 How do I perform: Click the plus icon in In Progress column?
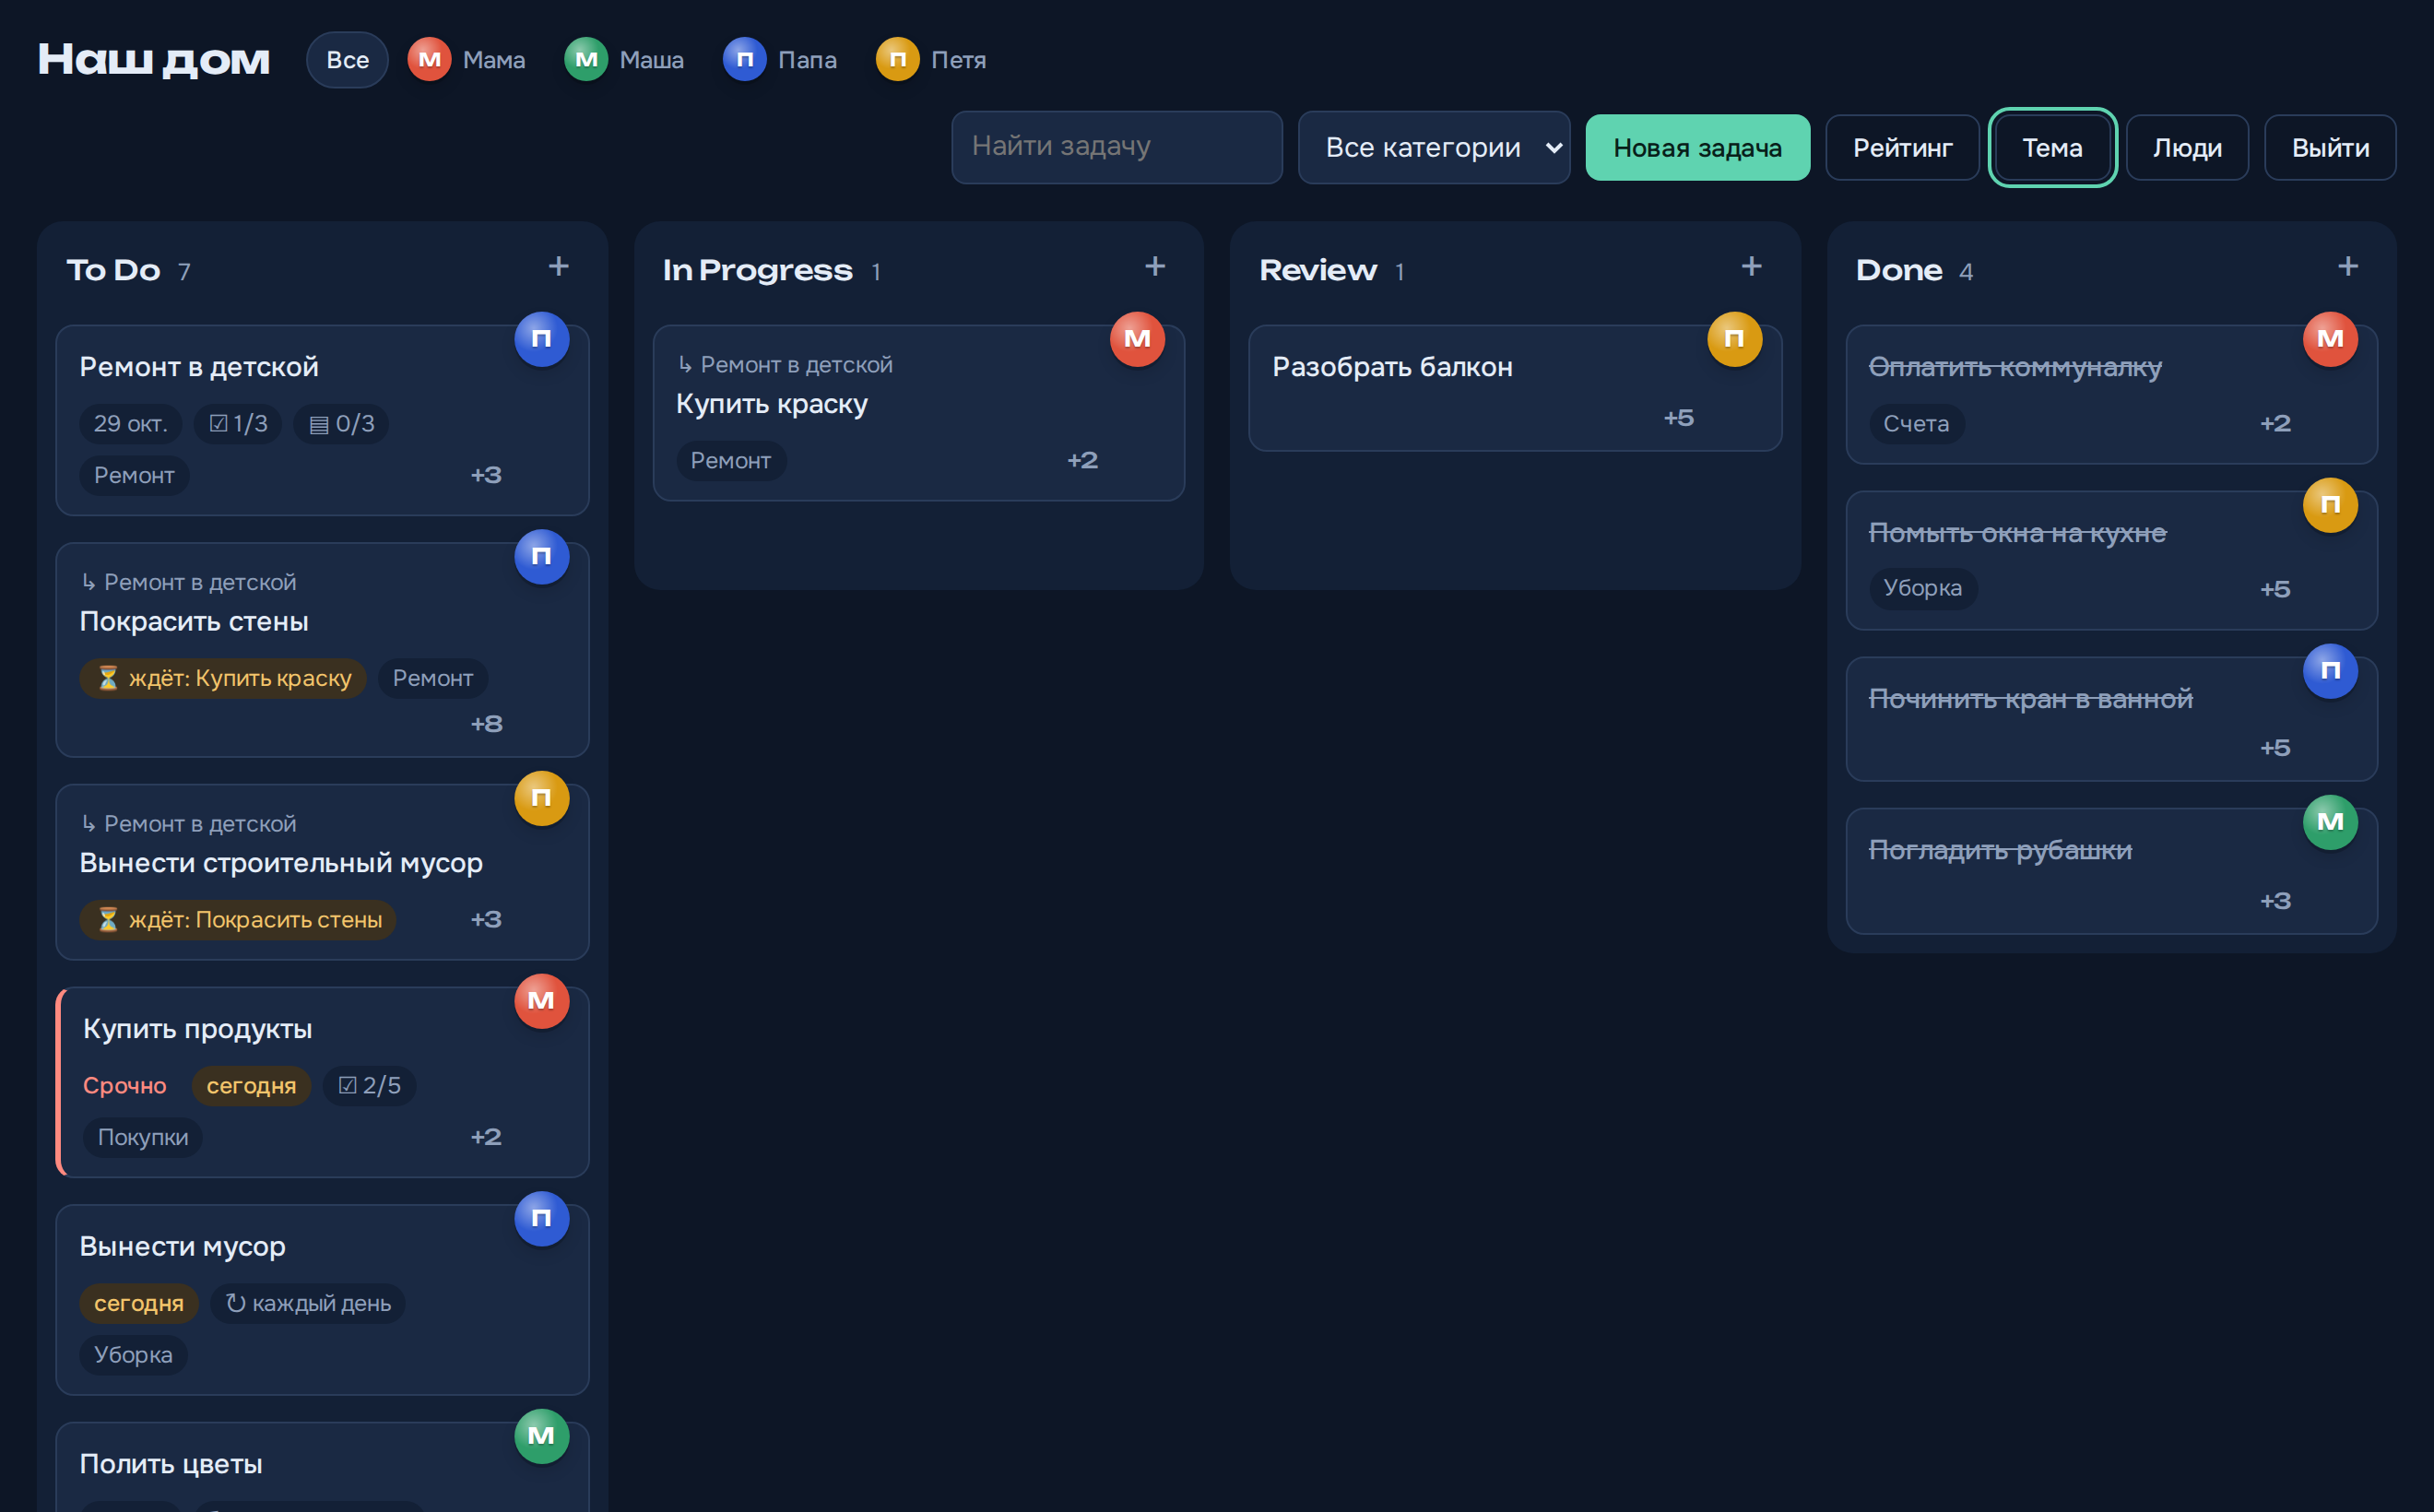1155,267
